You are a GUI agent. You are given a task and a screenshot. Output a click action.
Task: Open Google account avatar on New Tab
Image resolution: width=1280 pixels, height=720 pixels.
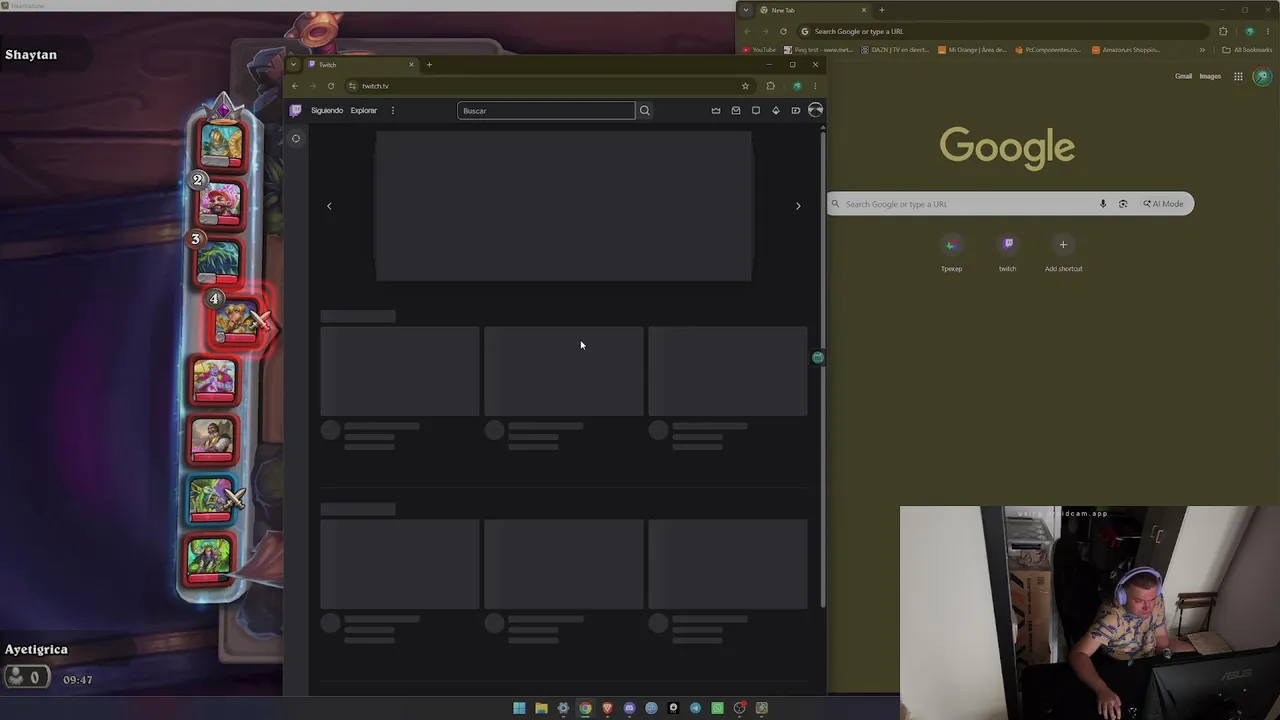[1262, 76]
